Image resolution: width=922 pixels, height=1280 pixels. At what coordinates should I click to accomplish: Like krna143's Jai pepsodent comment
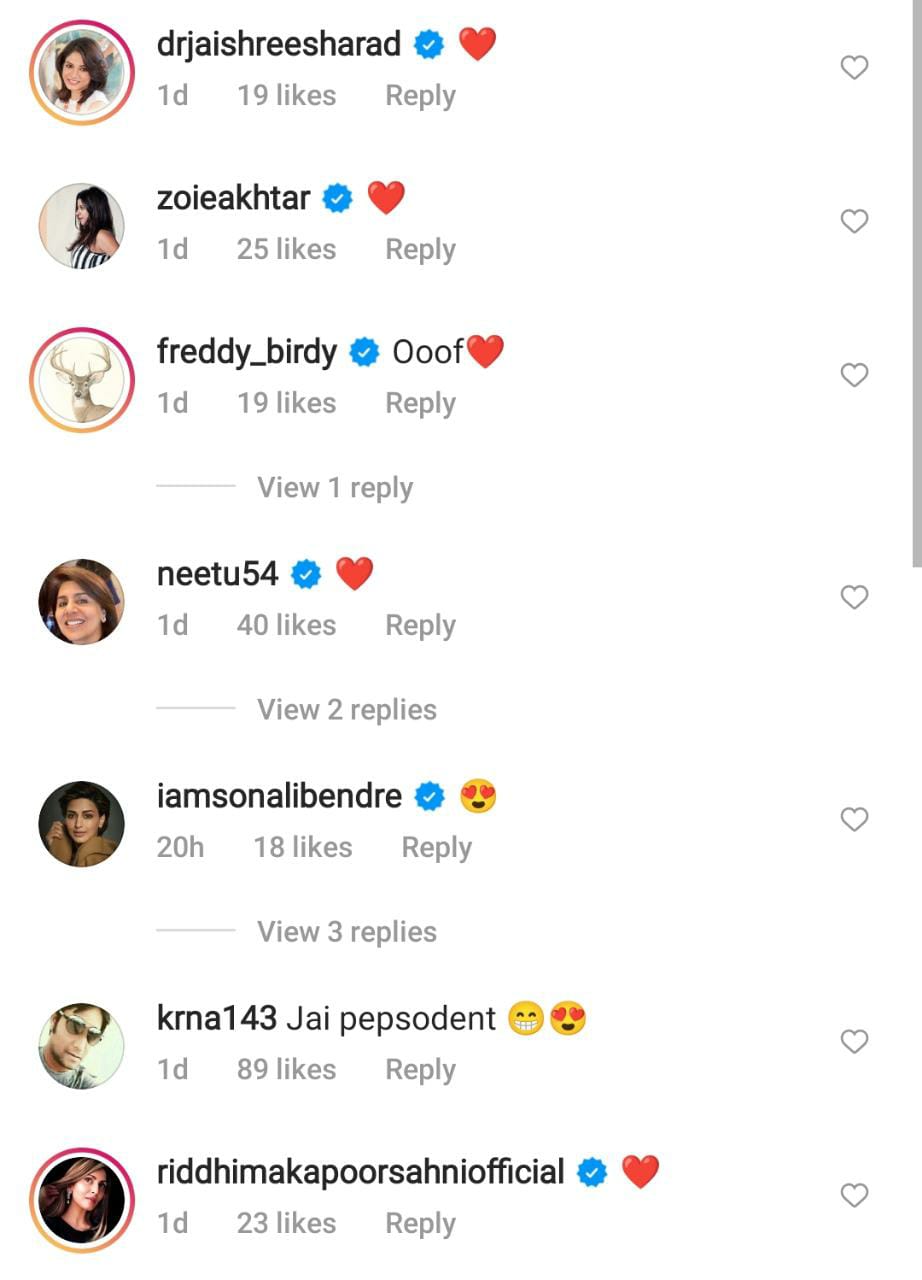tap(853, 1042)
